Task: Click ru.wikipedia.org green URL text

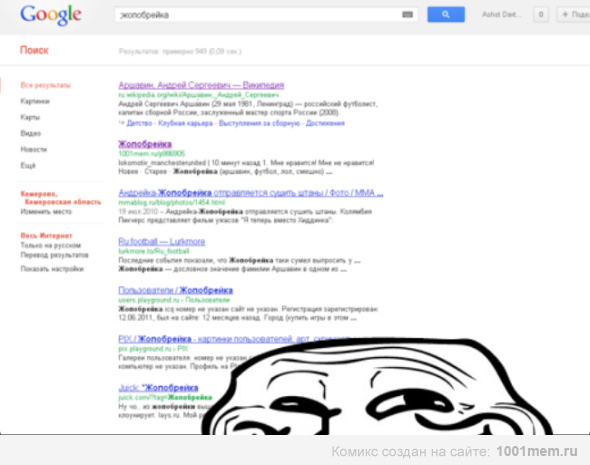Action: click(x=199, y=95)
